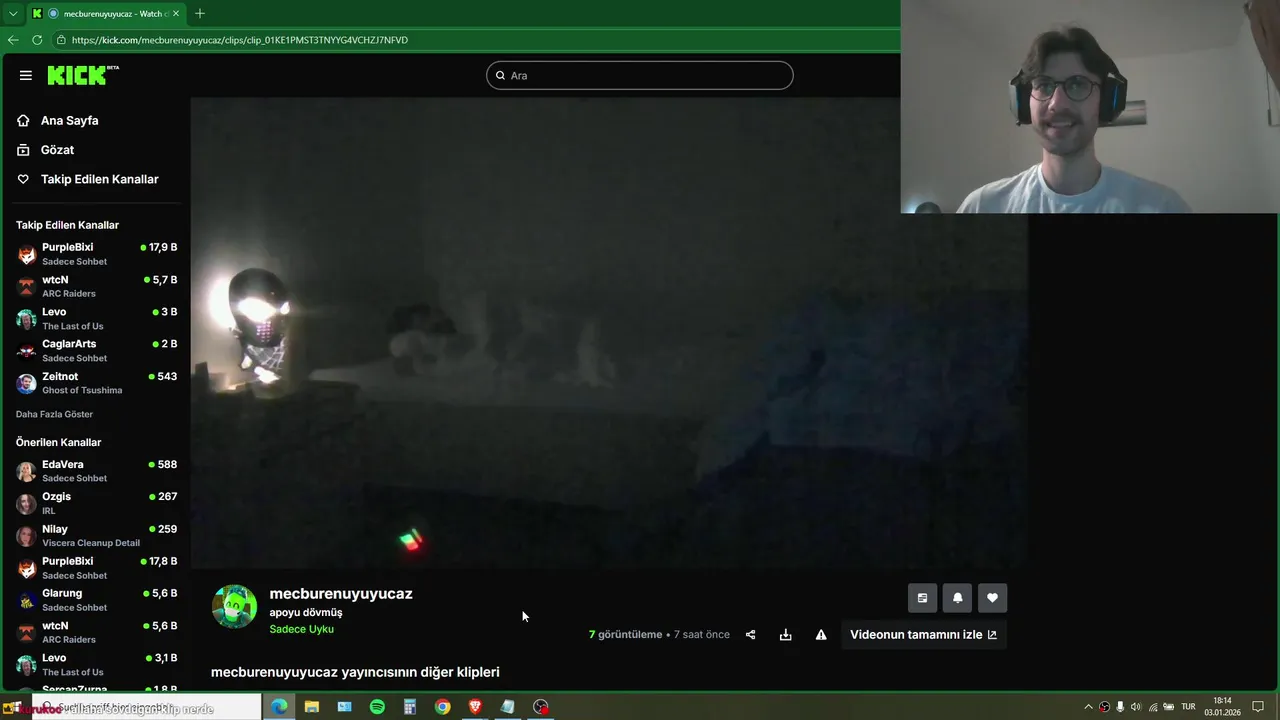Click the clip video player
1280x720 pixels.
tap(609, 333)
